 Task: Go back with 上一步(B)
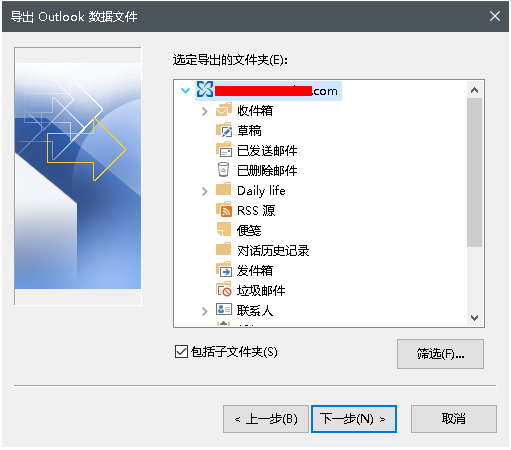pyautogui.click(x=266, y=419)
